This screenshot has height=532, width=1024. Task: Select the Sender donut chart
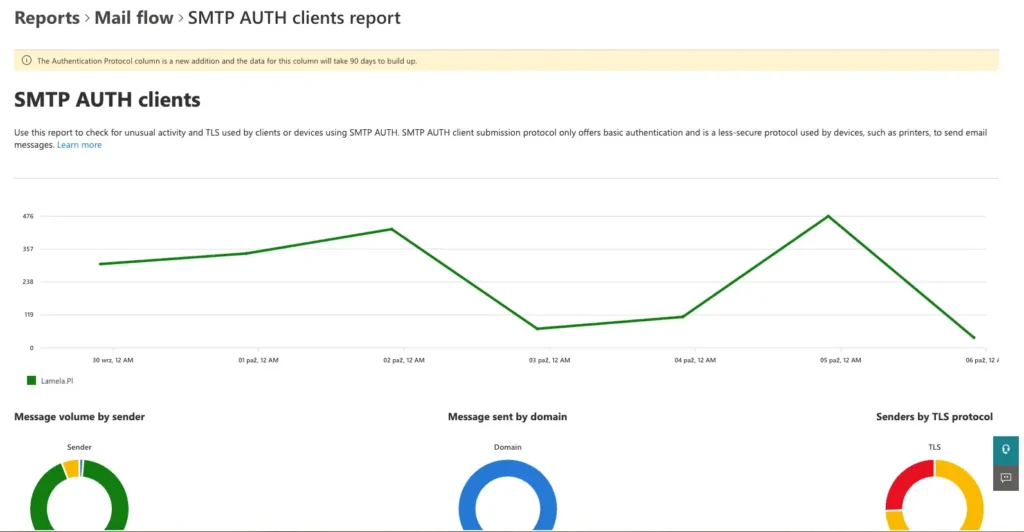[x=79, y=496]
